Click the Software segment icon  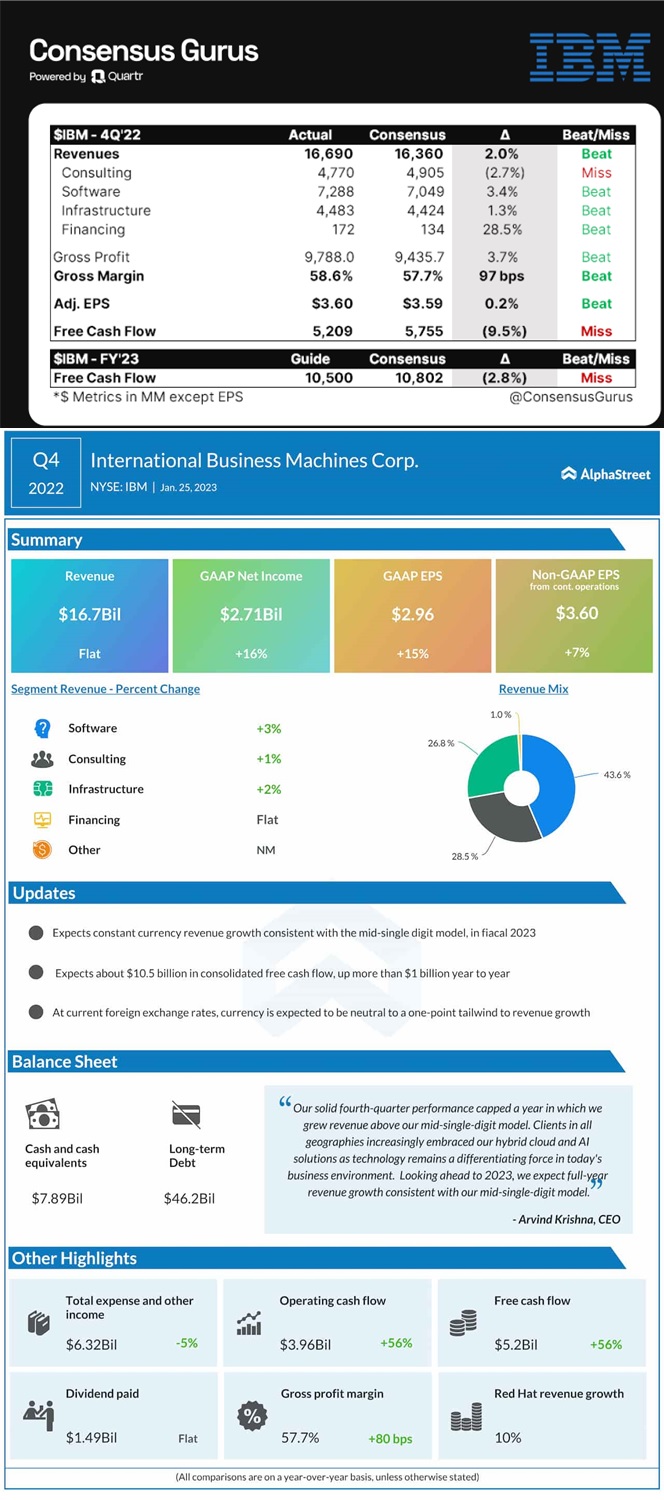pyautogui.click(x=42, y=728)
